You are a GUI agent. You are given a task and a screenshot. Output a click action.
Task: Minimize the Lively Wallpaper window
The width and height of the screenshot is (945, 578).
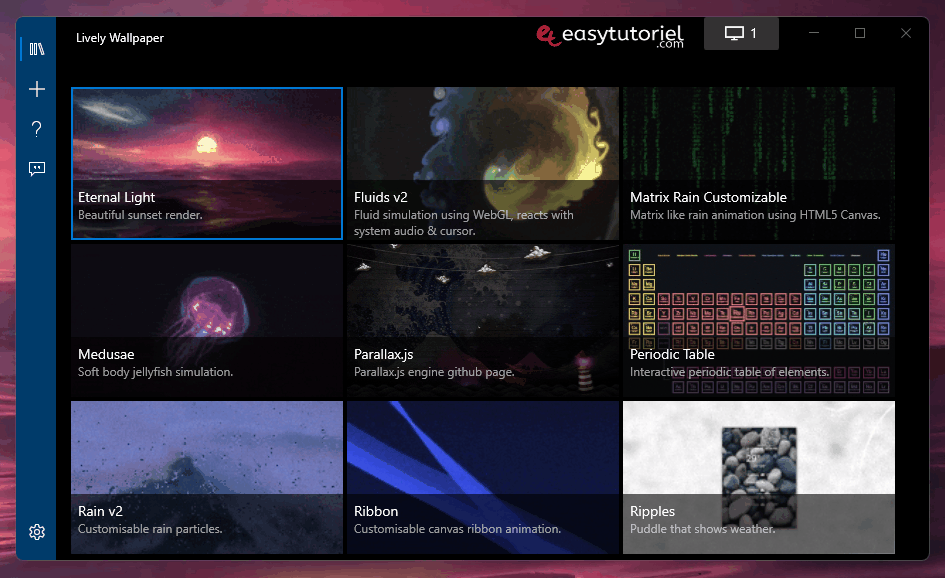[x=814, y=33]
